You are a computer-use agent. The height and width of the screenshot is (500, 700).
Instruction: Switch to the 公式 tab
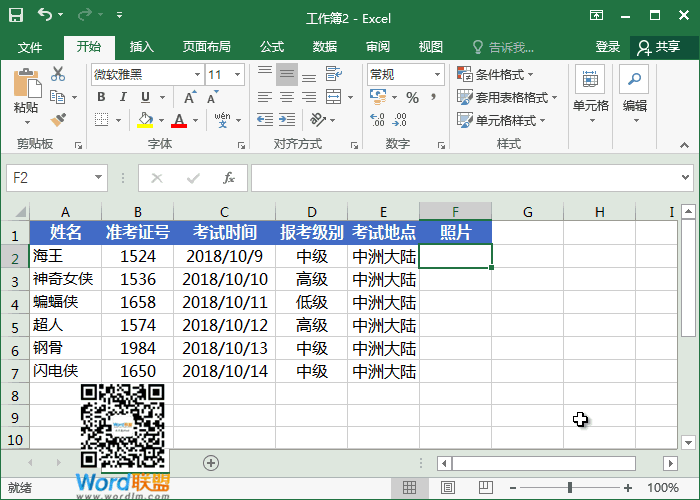point(272,47)
